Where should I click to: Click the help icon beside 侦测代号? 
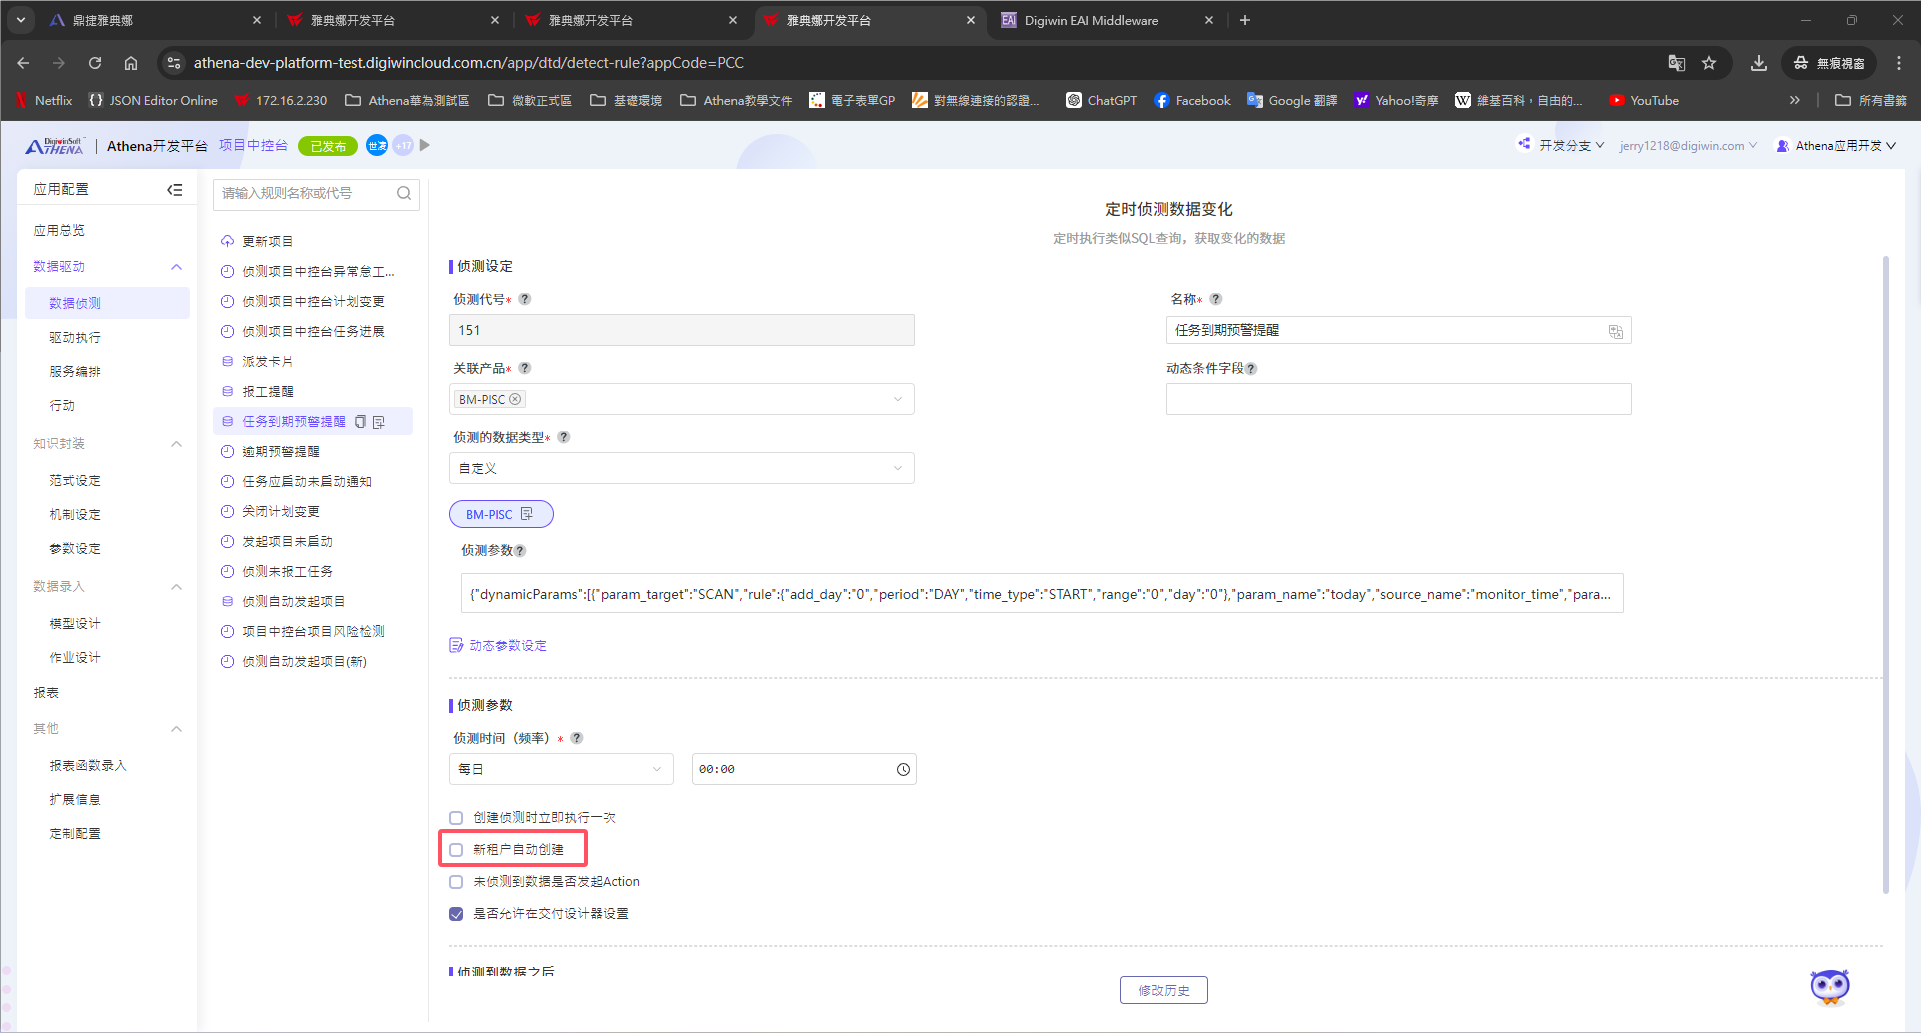[x=525, y=299]
